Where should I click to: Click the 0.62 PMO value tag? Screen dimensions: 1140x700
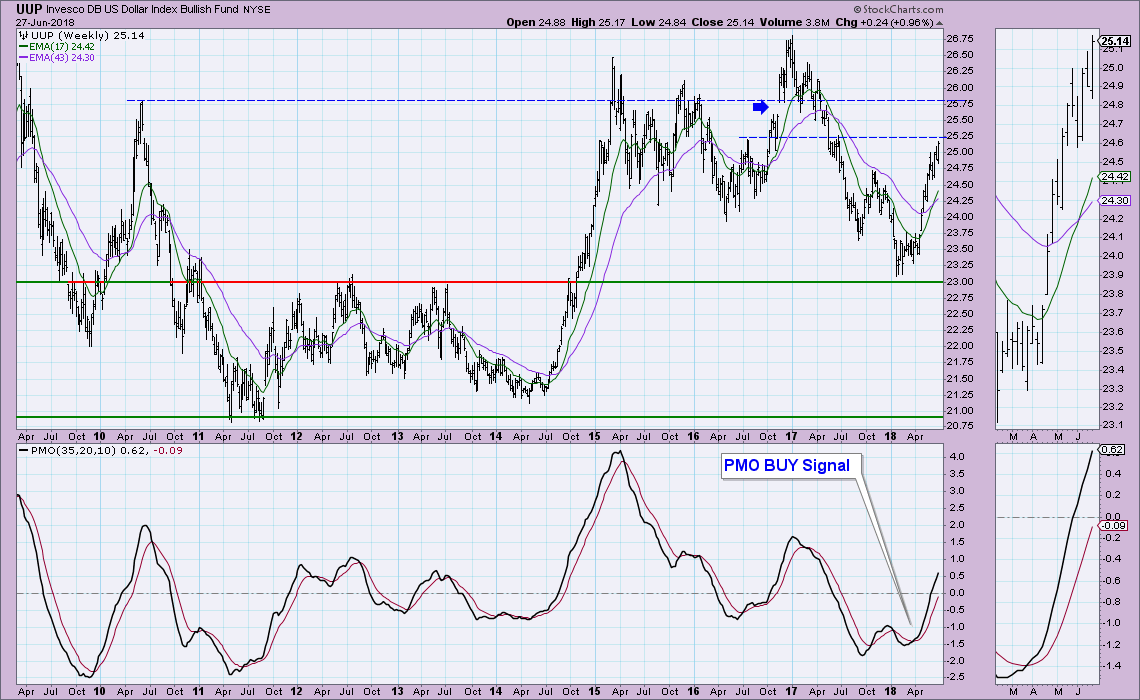(1109, 451)
